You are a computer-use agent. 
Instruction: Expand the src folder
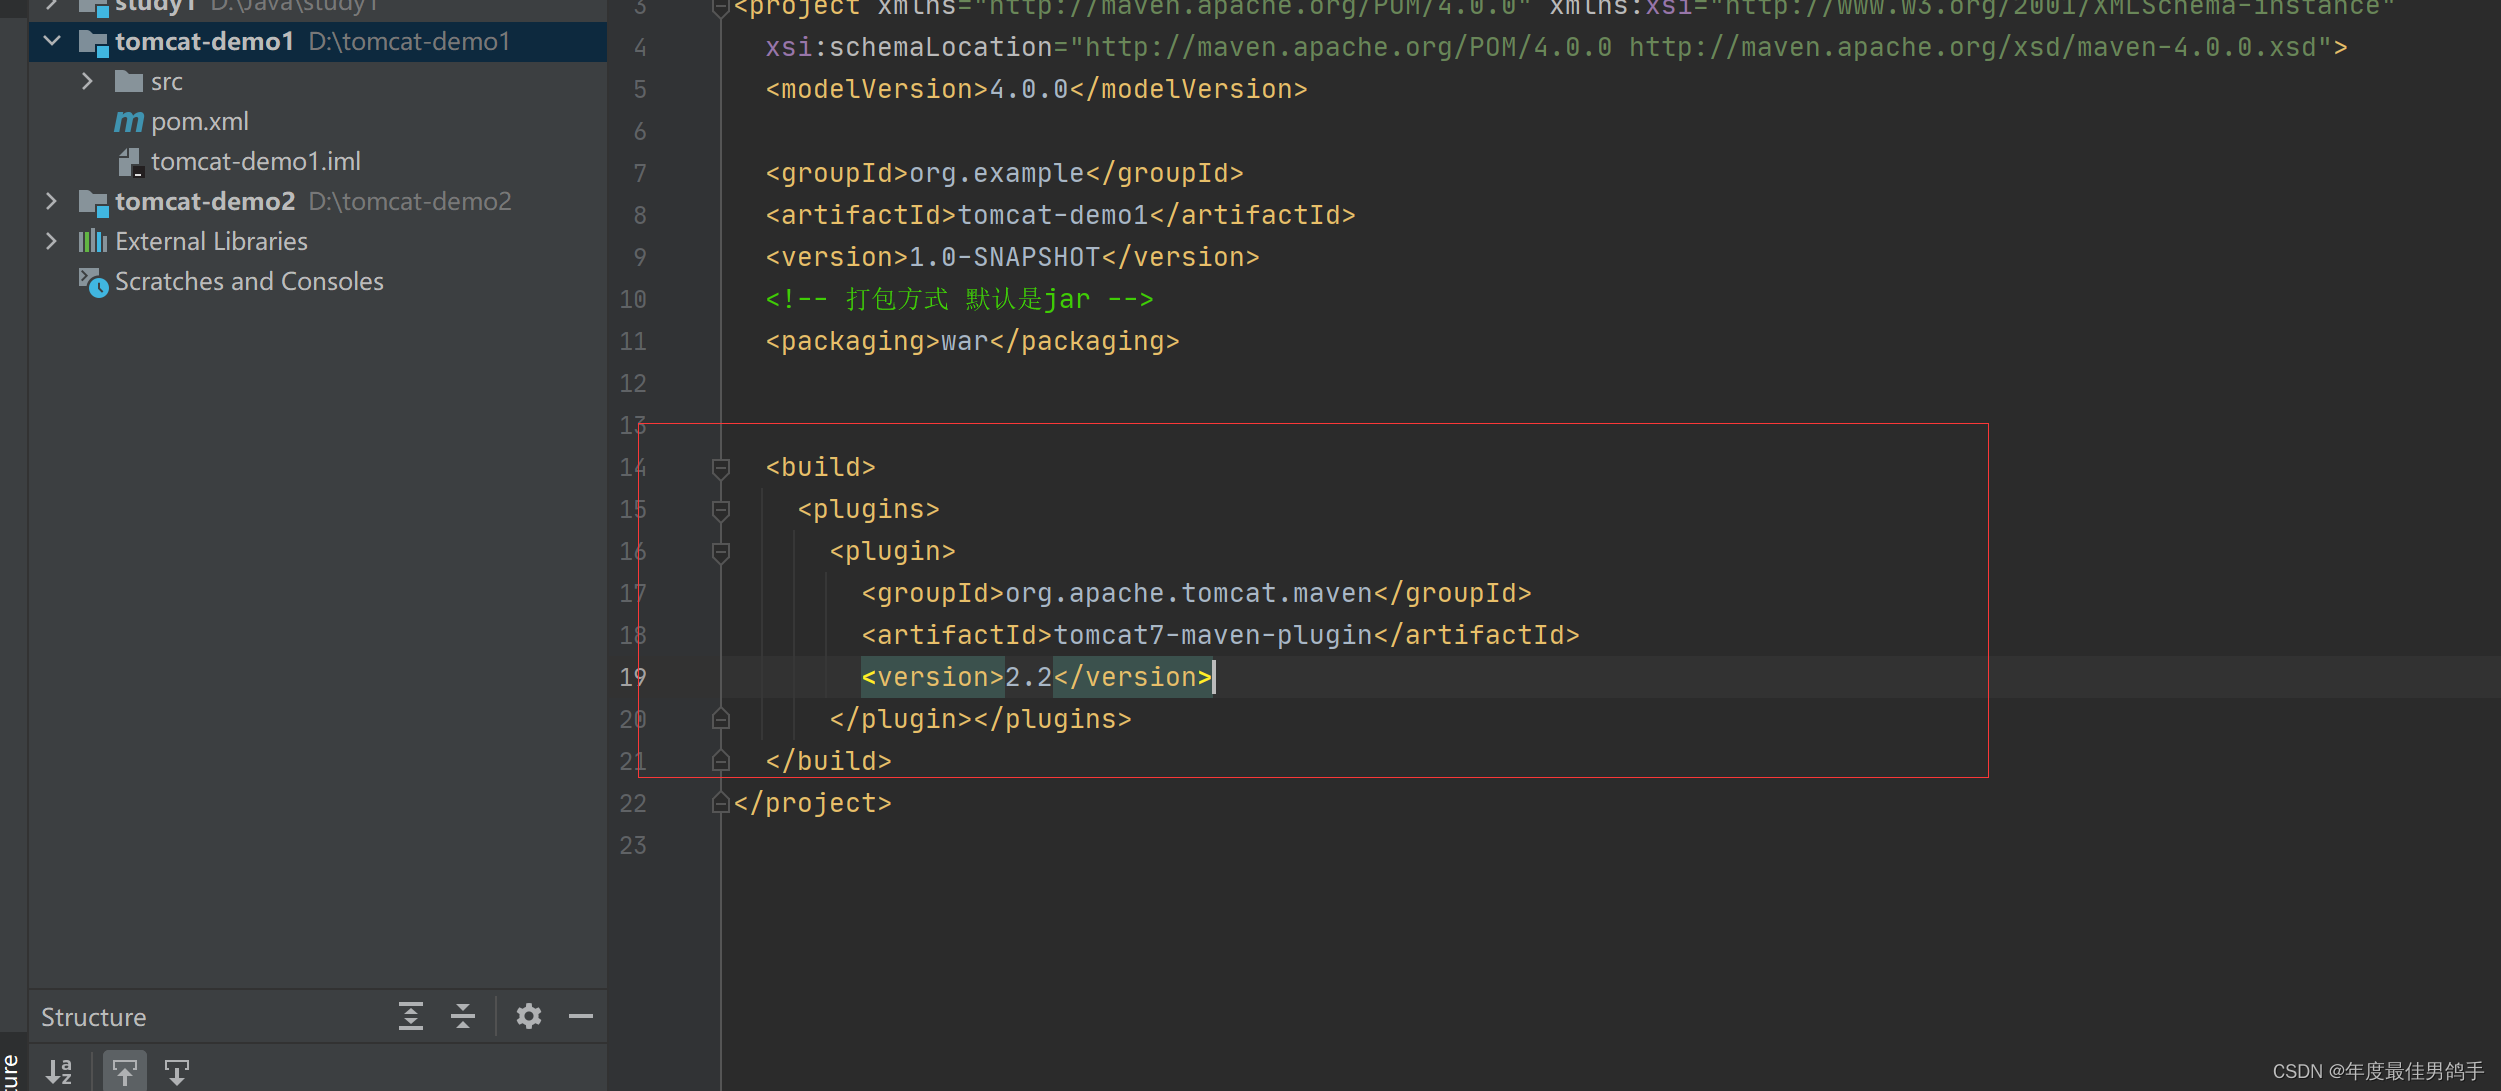tap(87, 81)
